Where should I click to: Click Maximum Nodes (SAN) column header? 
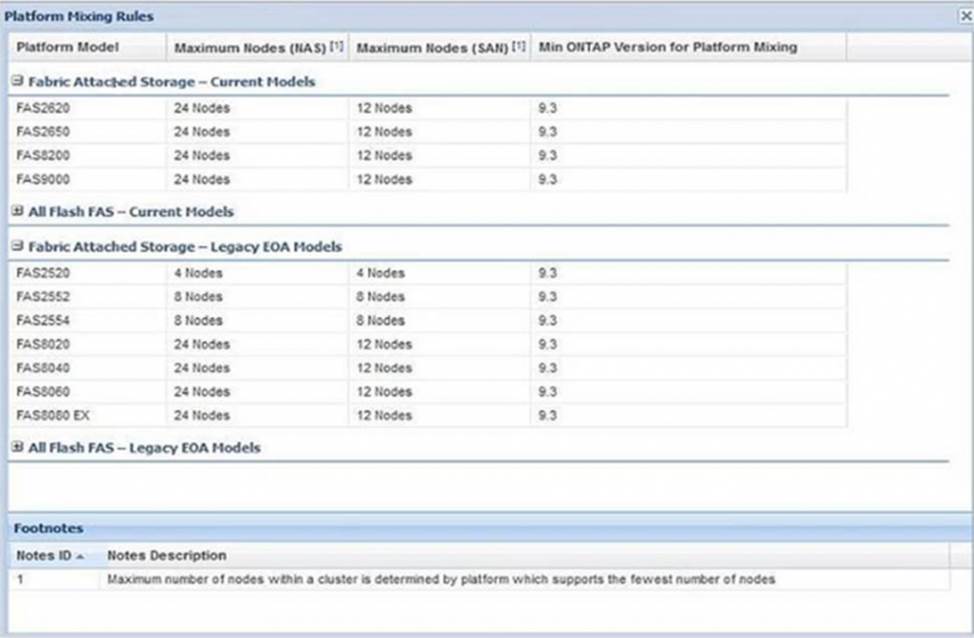433,47
